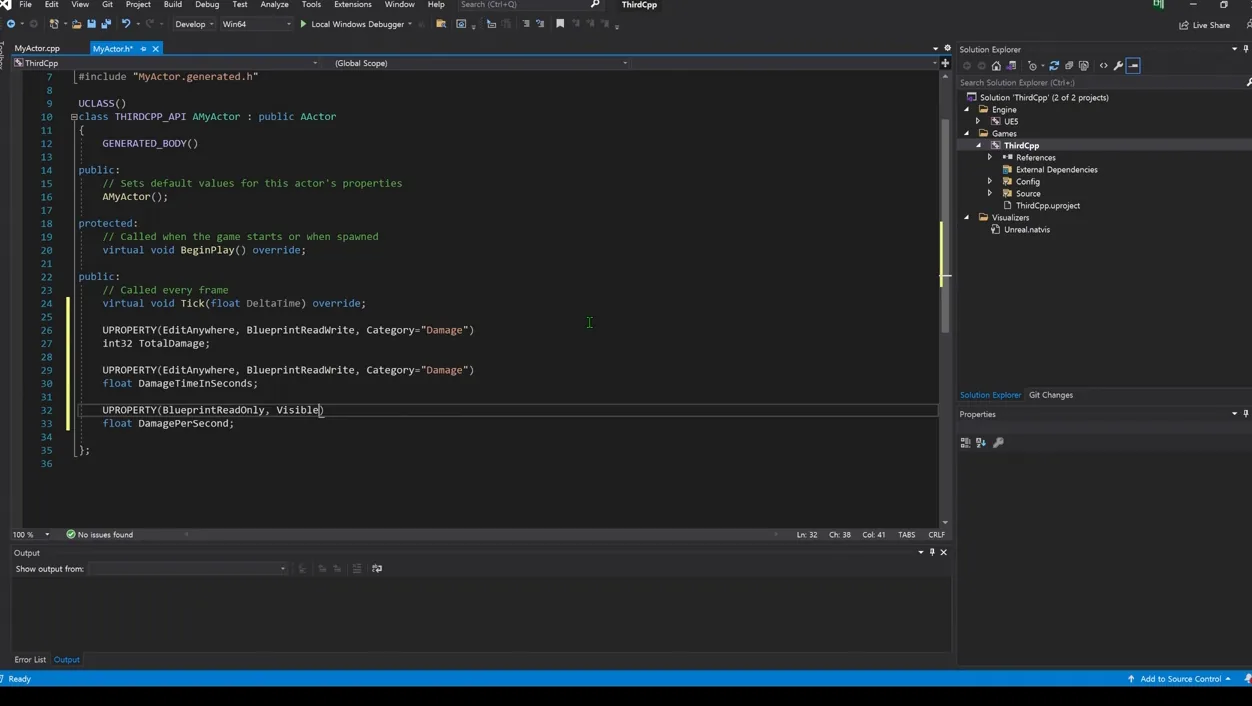
Task: Toggle auto-hide pin on Output panel
Action: (932, 552)
